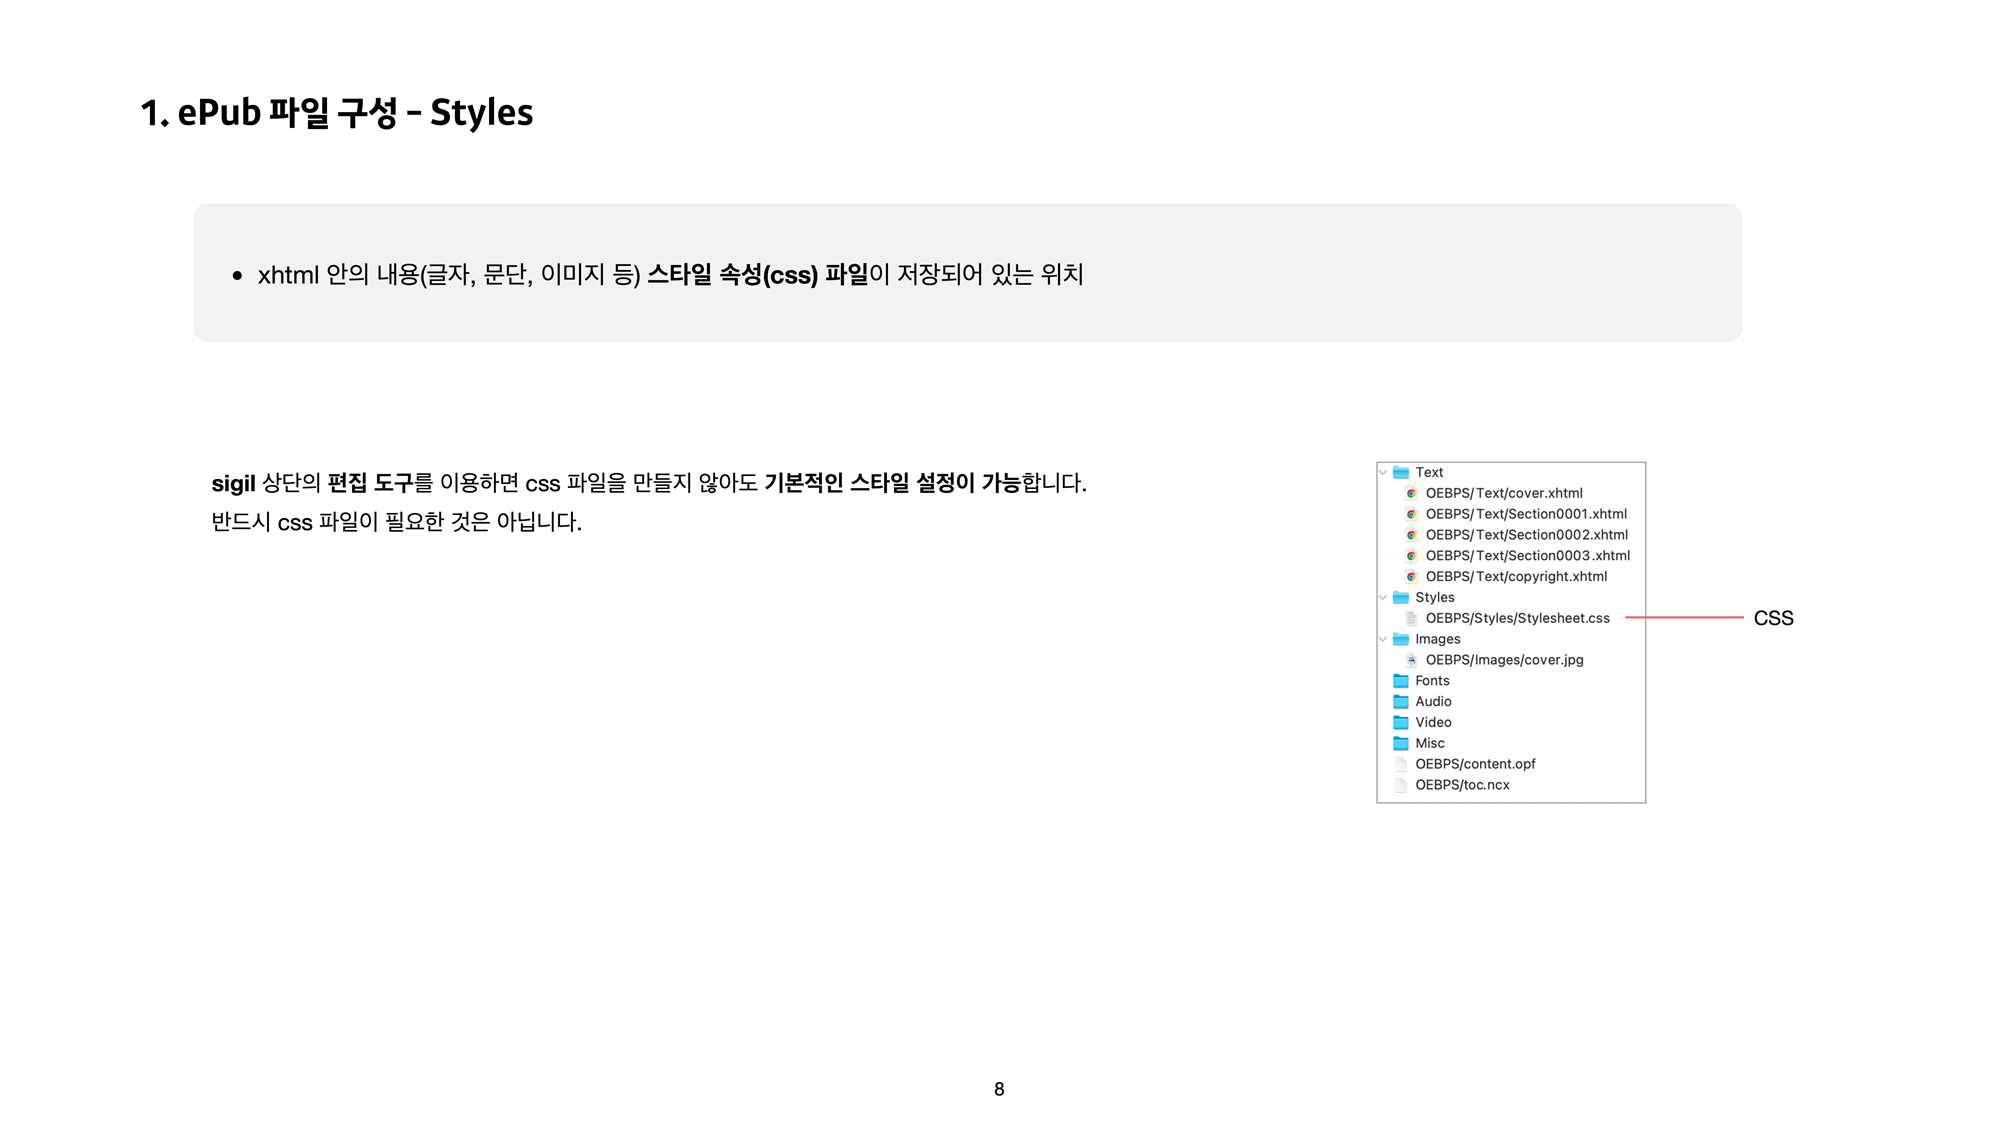
Task: Click the bold 'sigil' word
Action: [233, 484]
